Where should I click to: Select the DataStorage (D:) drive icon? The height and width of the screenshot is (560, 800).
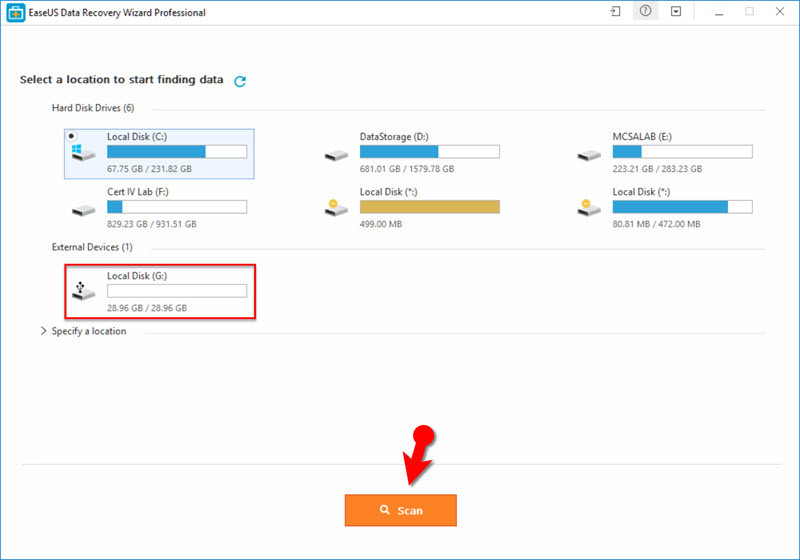[336, 155]
